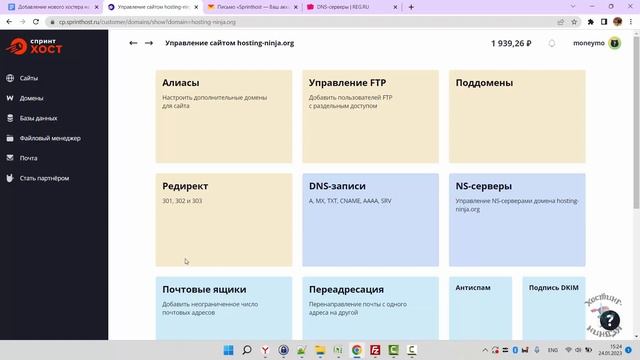This screenshot has height=360, width=640.
Task: Open the Управление FTP card
Action: tap(371, 116)
